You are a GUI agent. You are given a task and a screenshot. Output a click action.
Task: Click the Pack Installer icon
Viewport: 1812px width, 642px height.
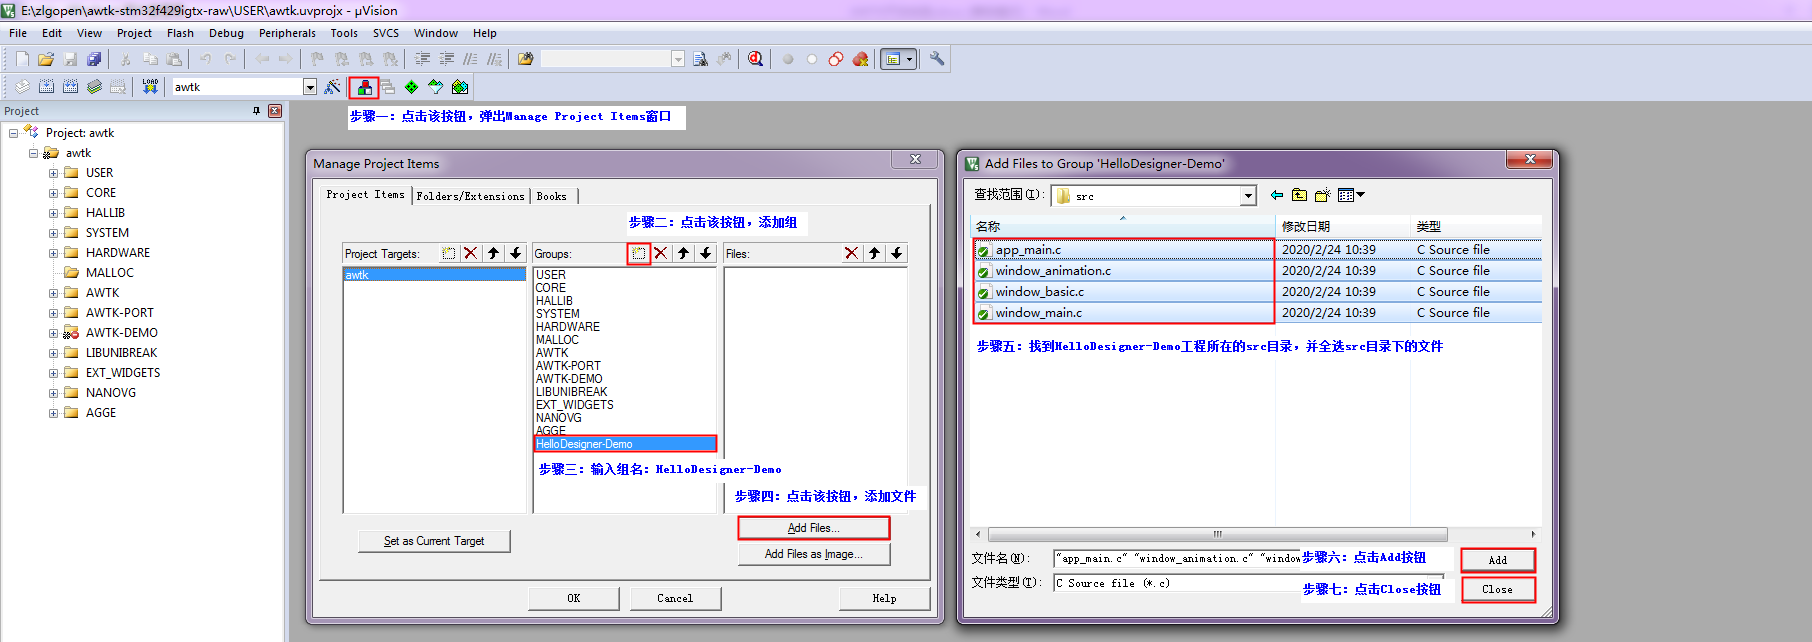(x=460, y=87)
